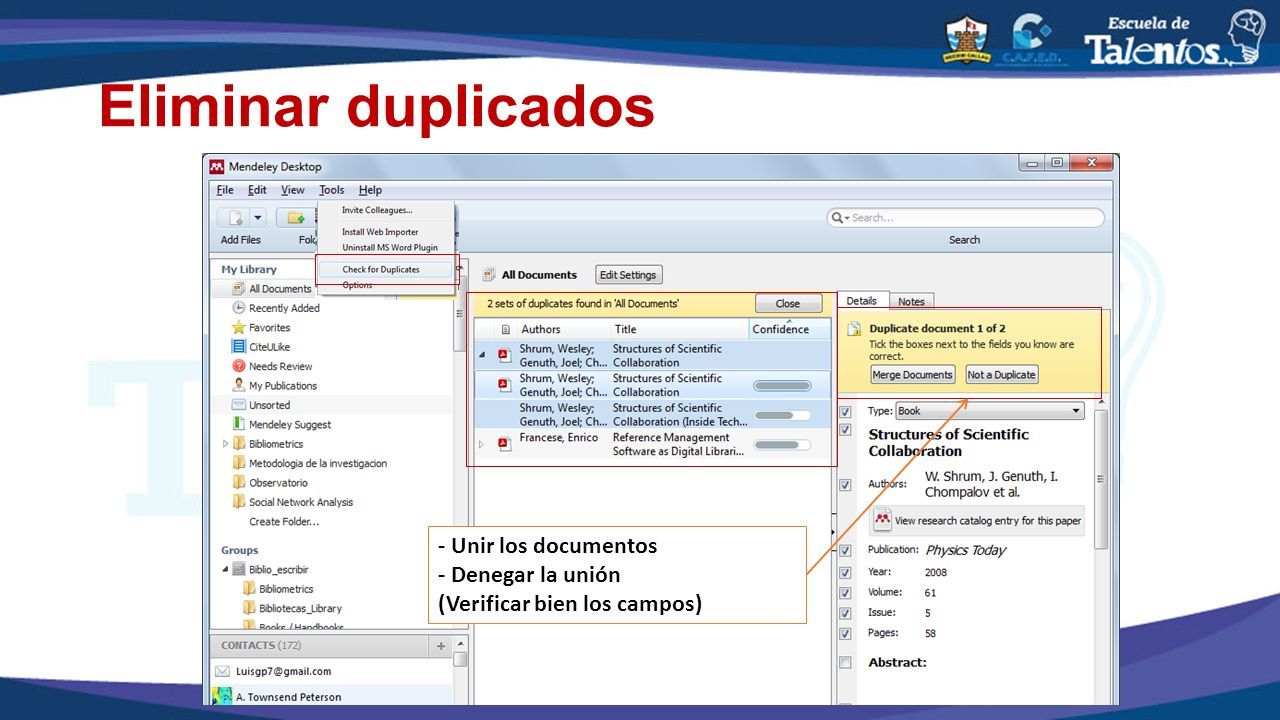Open the View menu
The image size is (1280, 720).
point(293,190)
